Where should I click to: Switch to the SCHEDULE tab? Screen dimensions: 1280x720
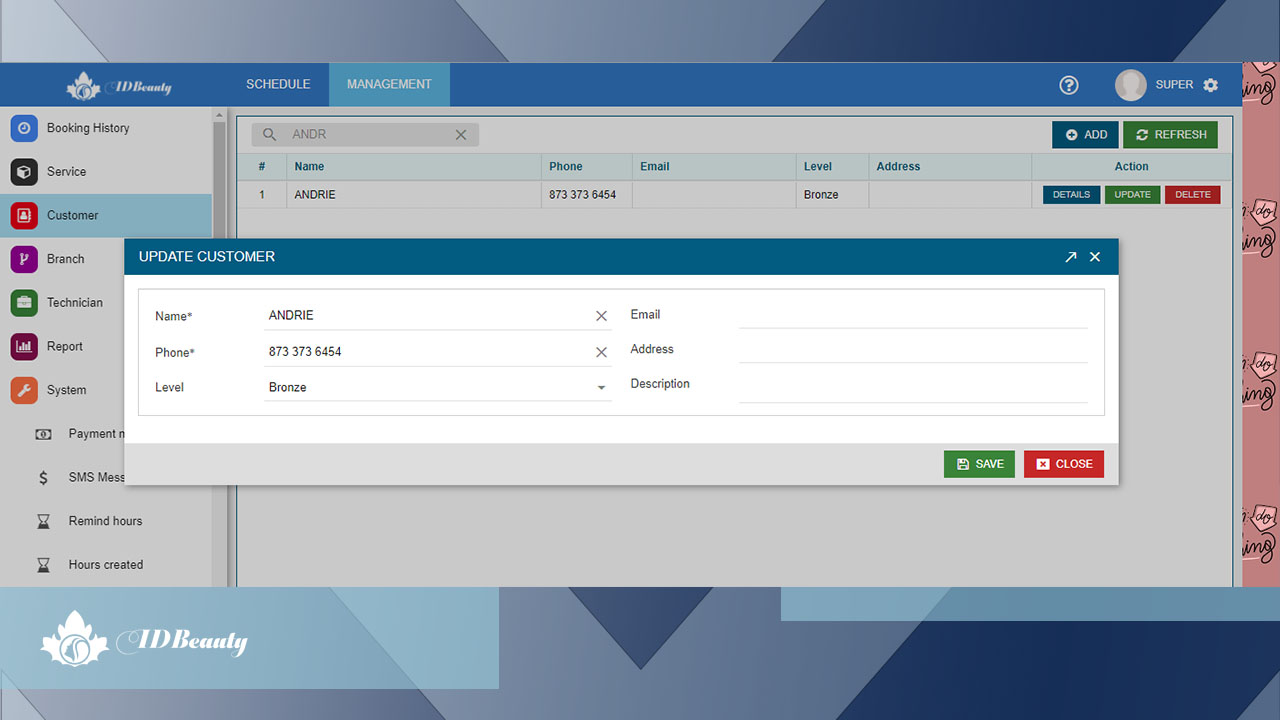coord(278,85)
